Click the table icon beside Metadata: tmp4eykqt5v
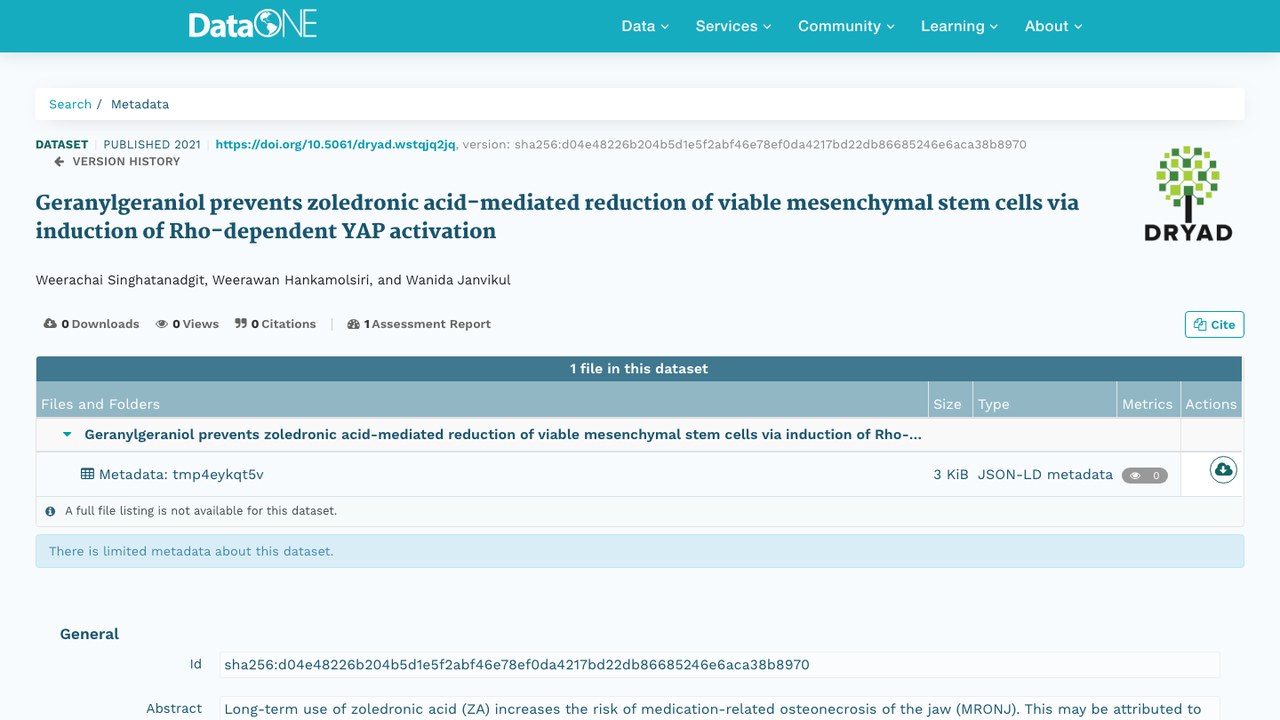Viewport: 1280px width, 720px height. [x=87, y=474]
